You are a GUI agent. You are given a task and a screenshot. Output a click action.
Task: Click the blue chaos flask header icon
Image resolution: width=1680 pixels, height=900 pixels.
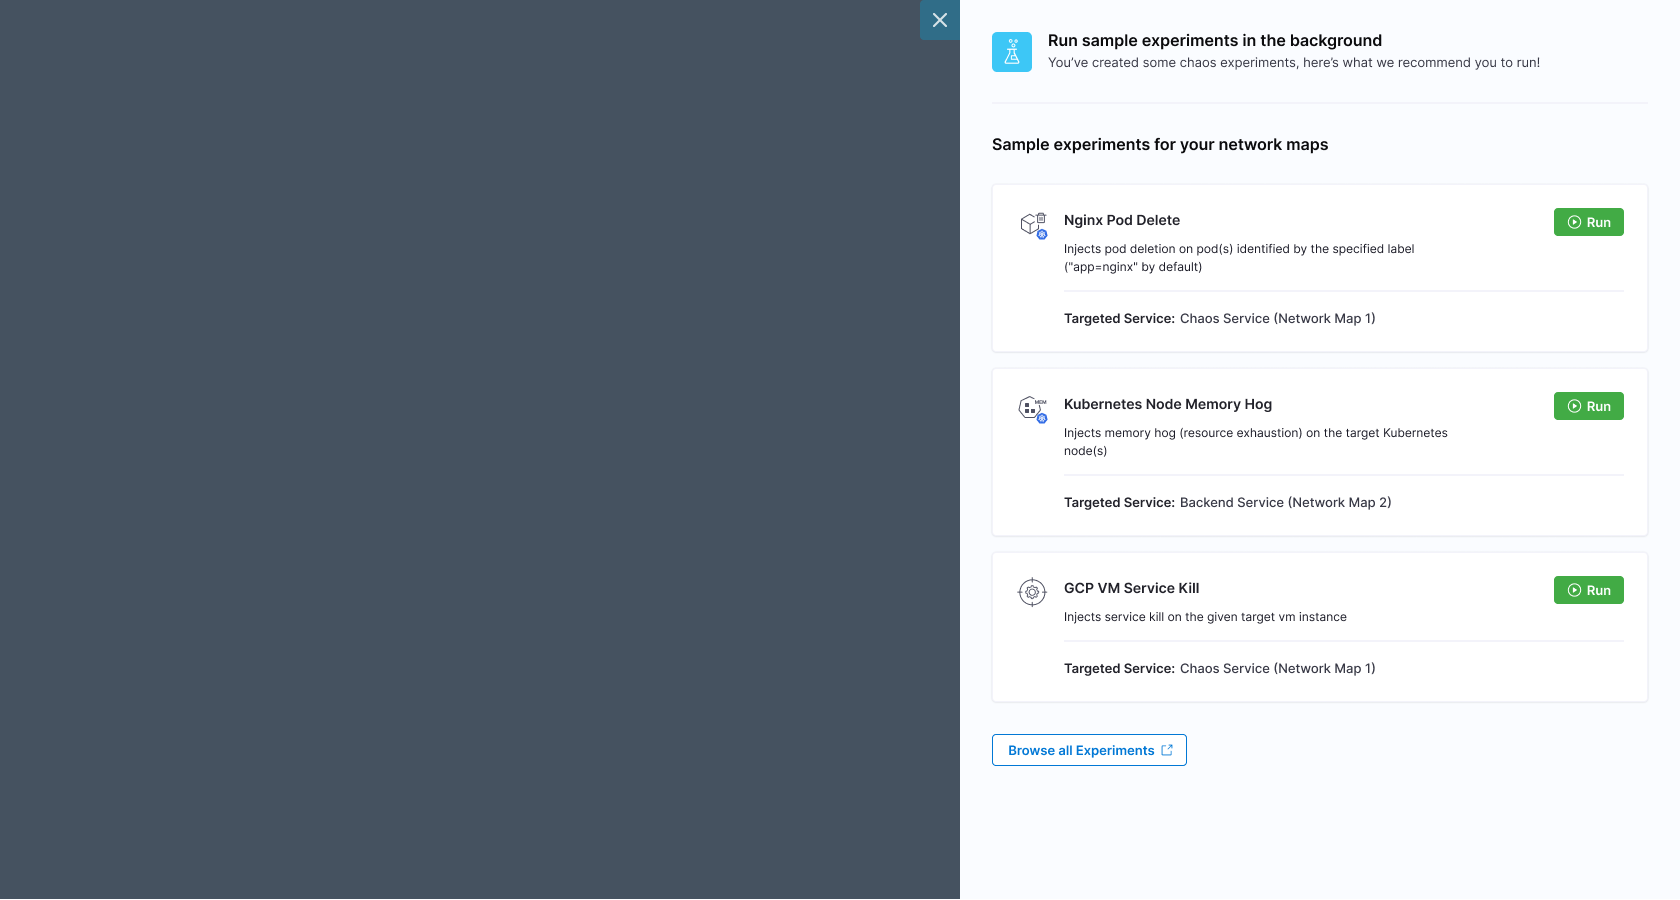pos(1012,52)
